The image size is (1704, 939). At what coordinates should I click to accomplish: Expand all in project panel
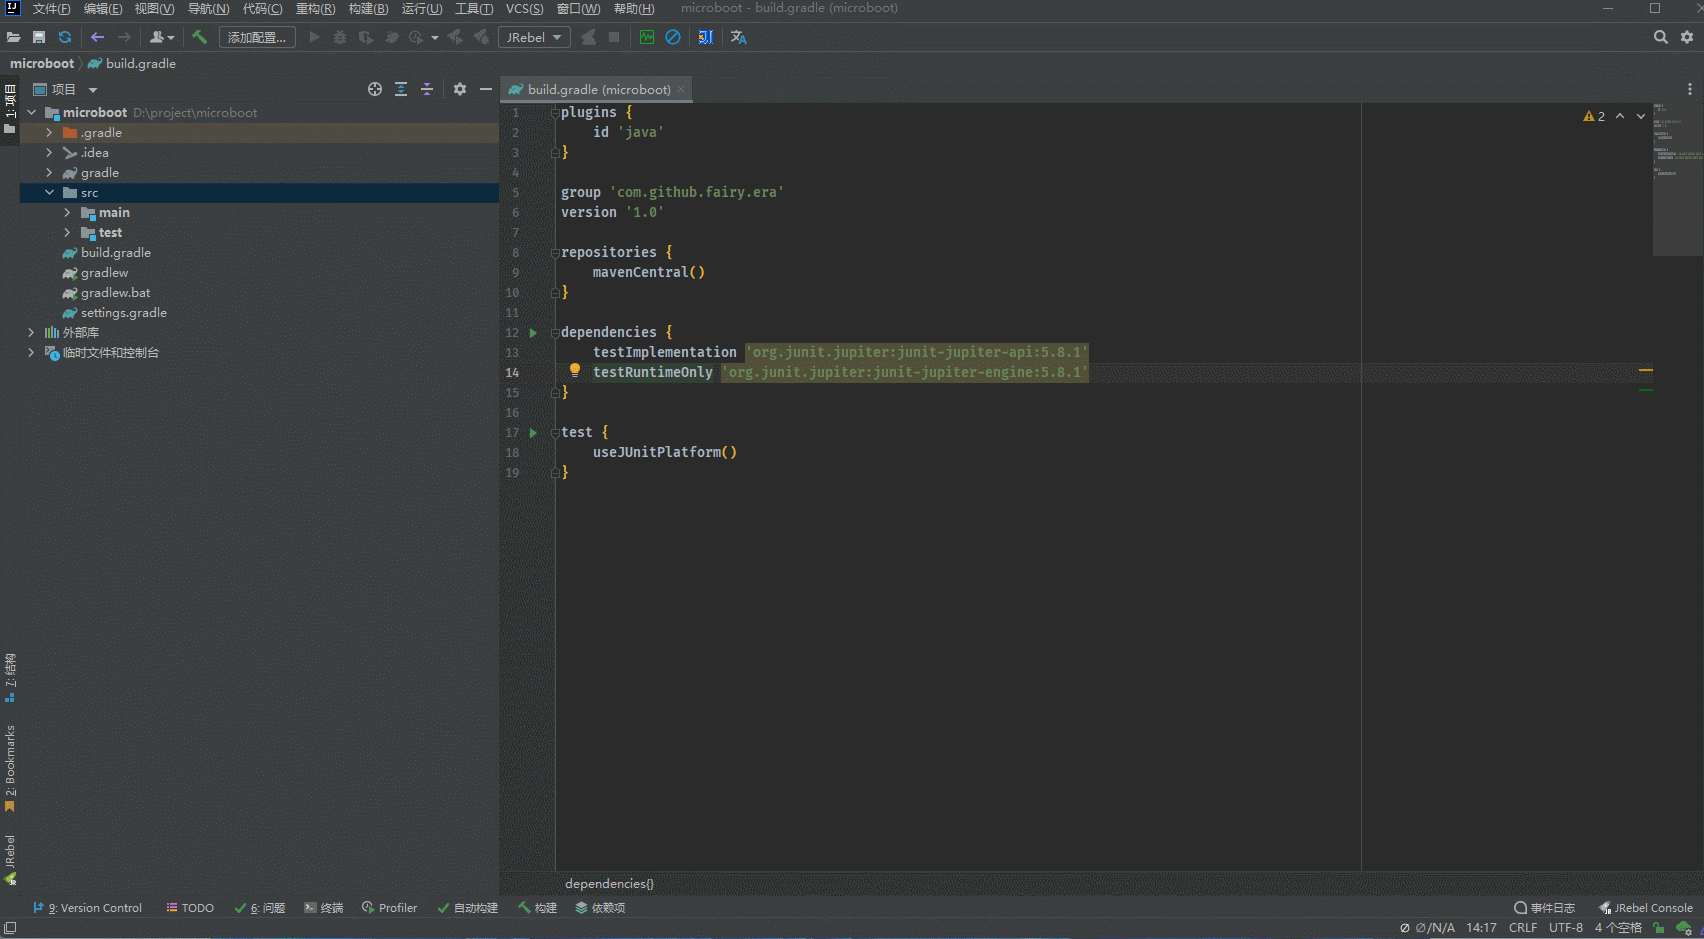click(401, 89)
